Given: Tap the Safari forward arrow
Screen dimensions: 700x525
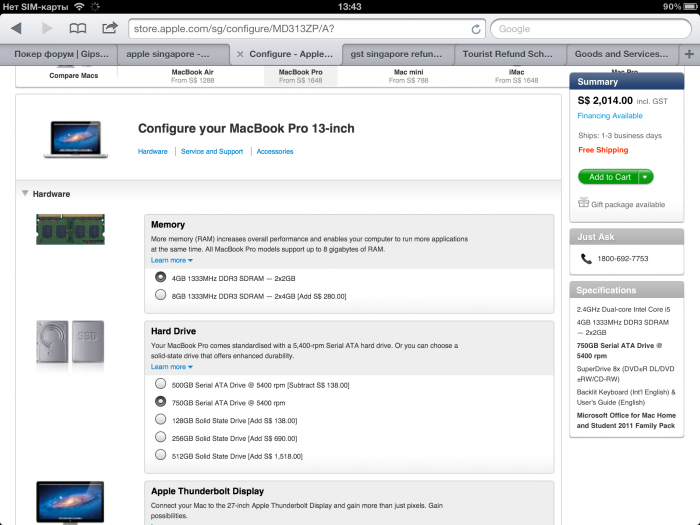Looking at the screenshot, I should tap(47, 29).
